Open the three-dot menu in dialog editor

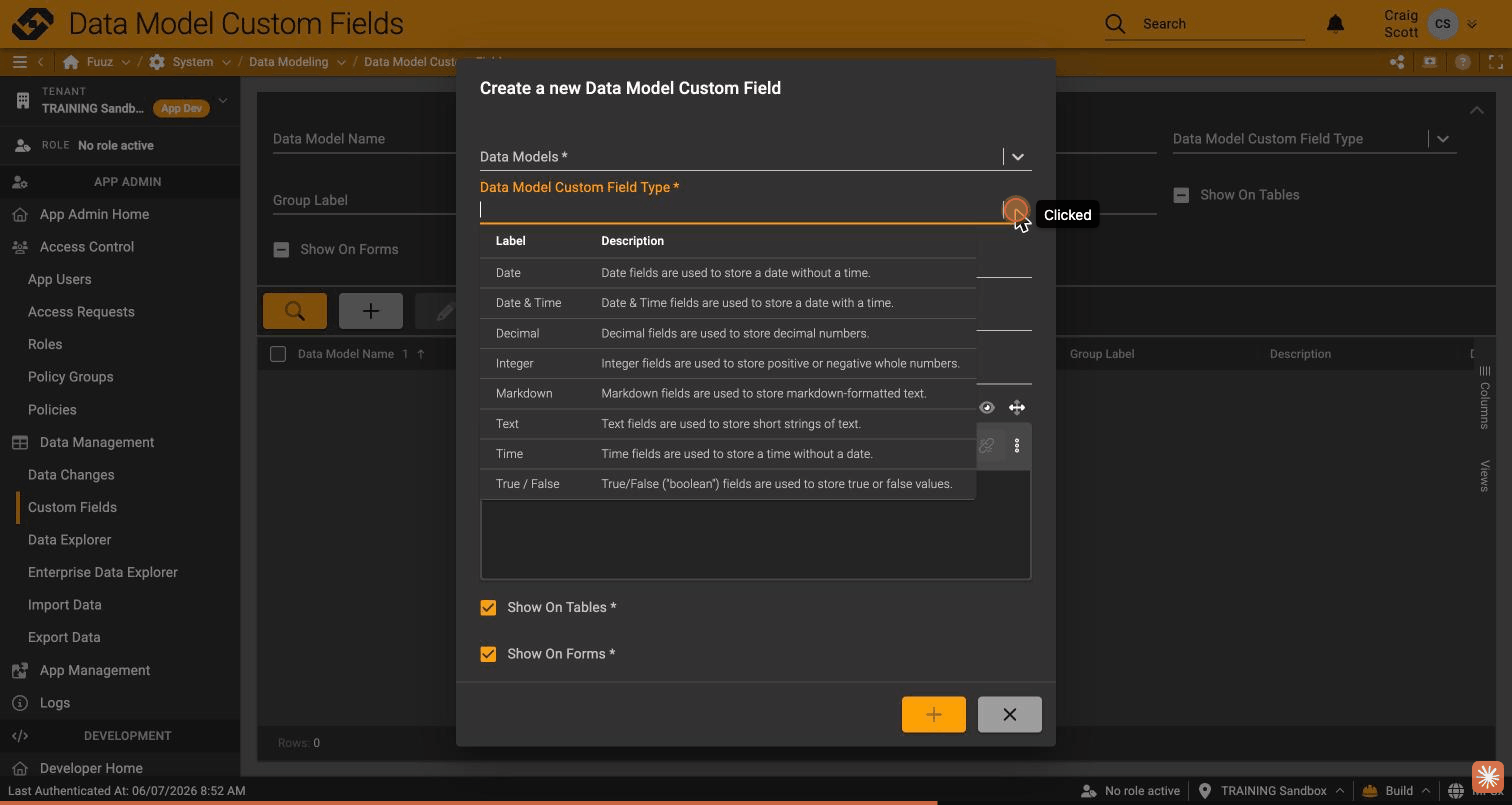click(1017, 446)
